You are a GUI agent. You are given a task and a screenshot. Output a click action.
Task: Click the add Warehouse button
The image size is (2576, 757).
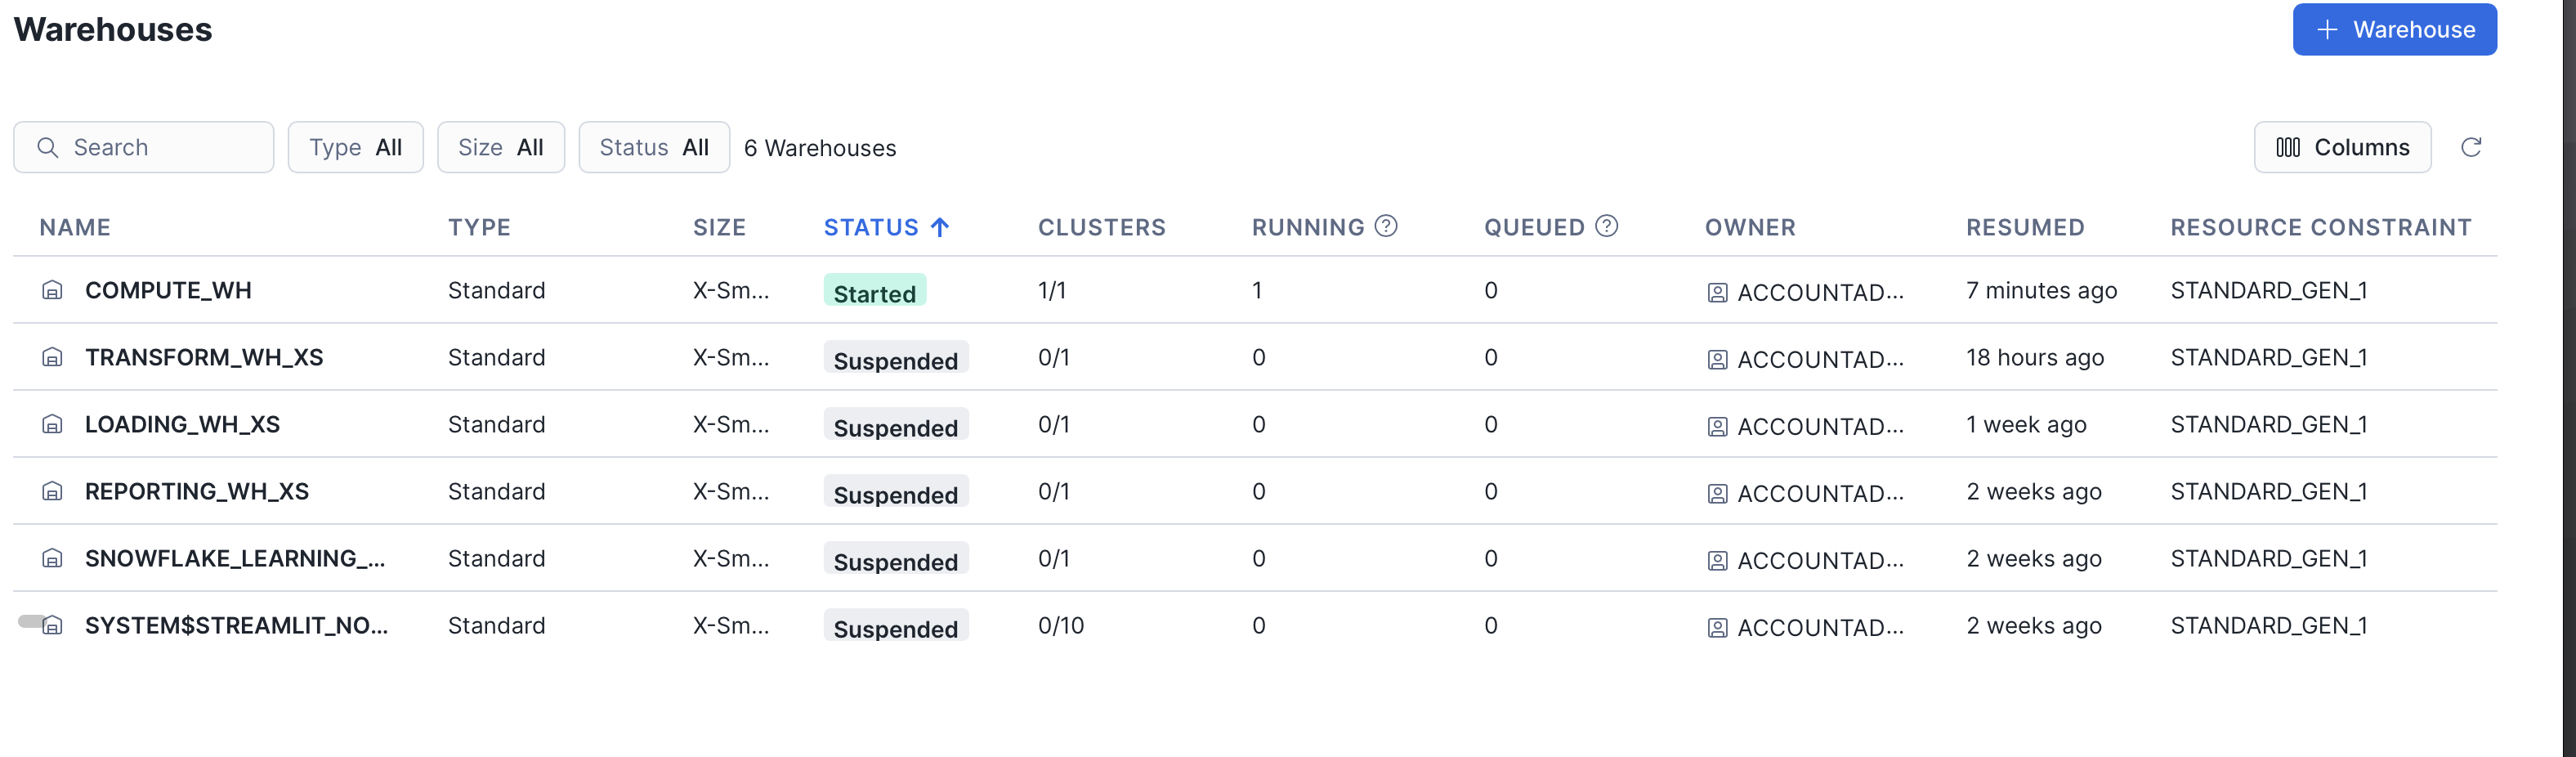pyautogui.click(x=2394, y=29)
